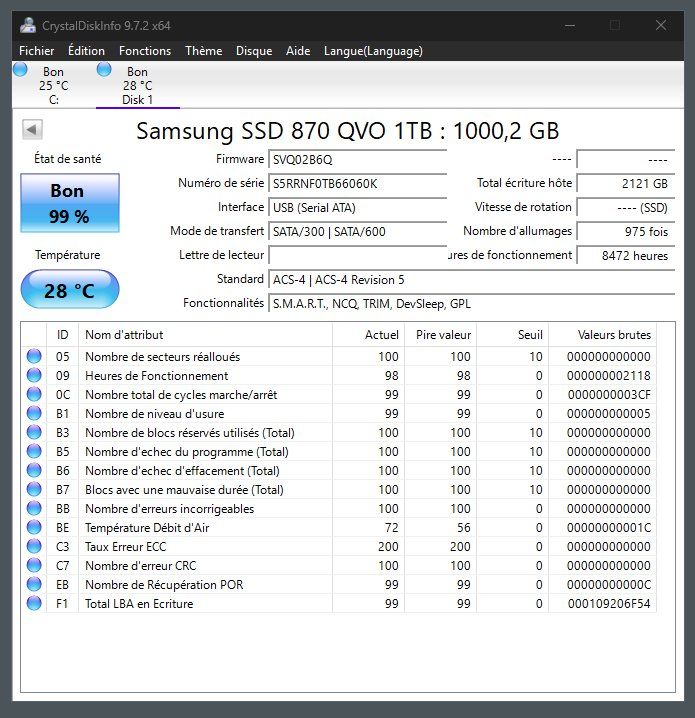The image size is (695, 718).
Task: Minimize the CrystalDiskInfo window
Action: 570,25
